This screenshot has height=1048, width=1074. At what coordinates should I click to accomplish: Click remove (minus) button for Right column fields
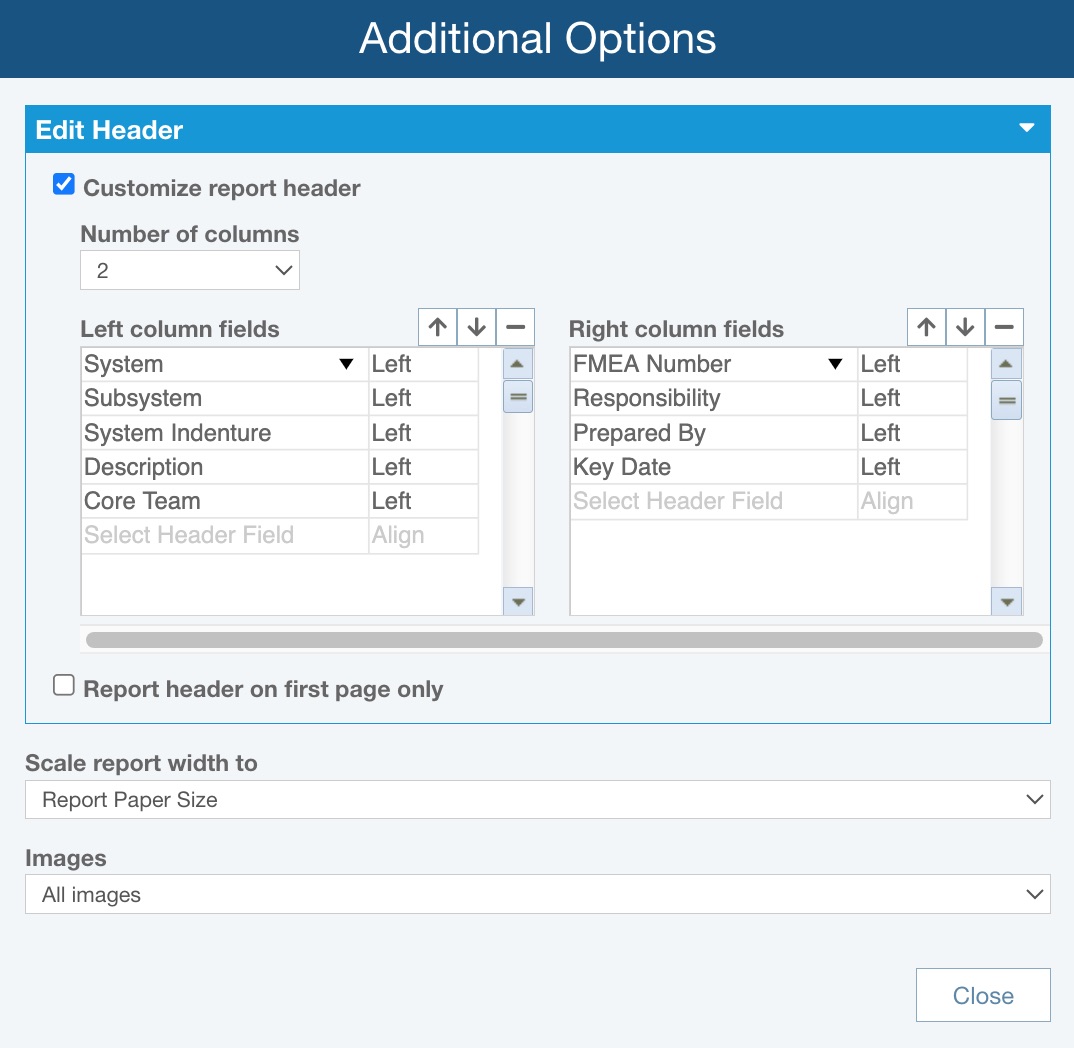pyautogui.click(x=1004, y=327)
